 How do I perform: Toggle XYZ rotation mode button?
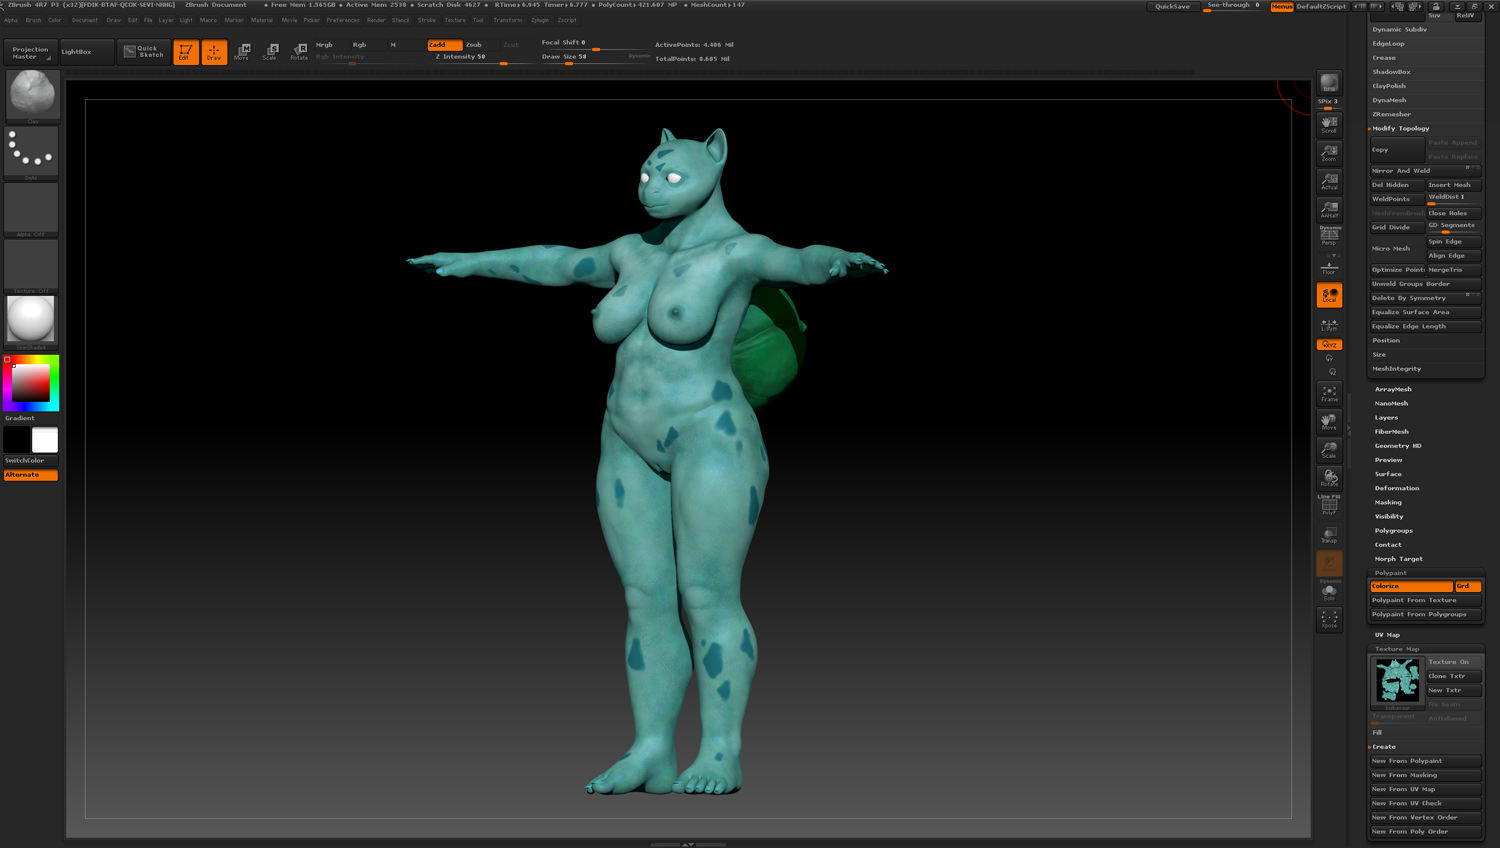(1329, 344)
